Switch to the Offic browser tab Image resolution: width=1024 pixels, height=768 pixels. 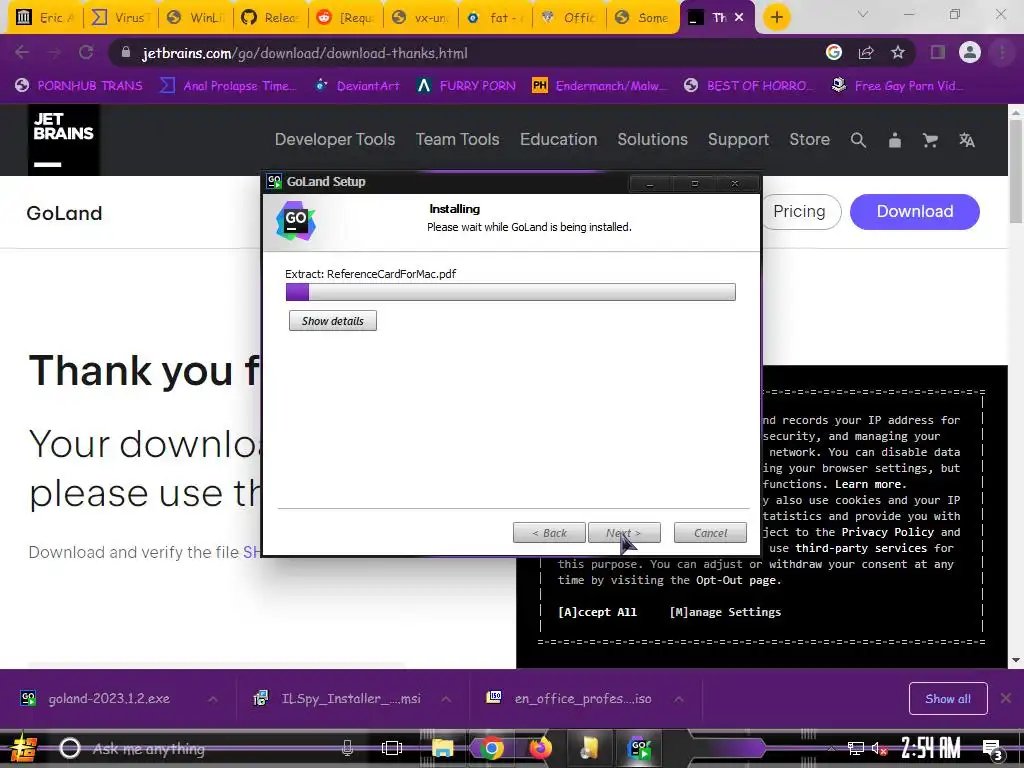571,18
